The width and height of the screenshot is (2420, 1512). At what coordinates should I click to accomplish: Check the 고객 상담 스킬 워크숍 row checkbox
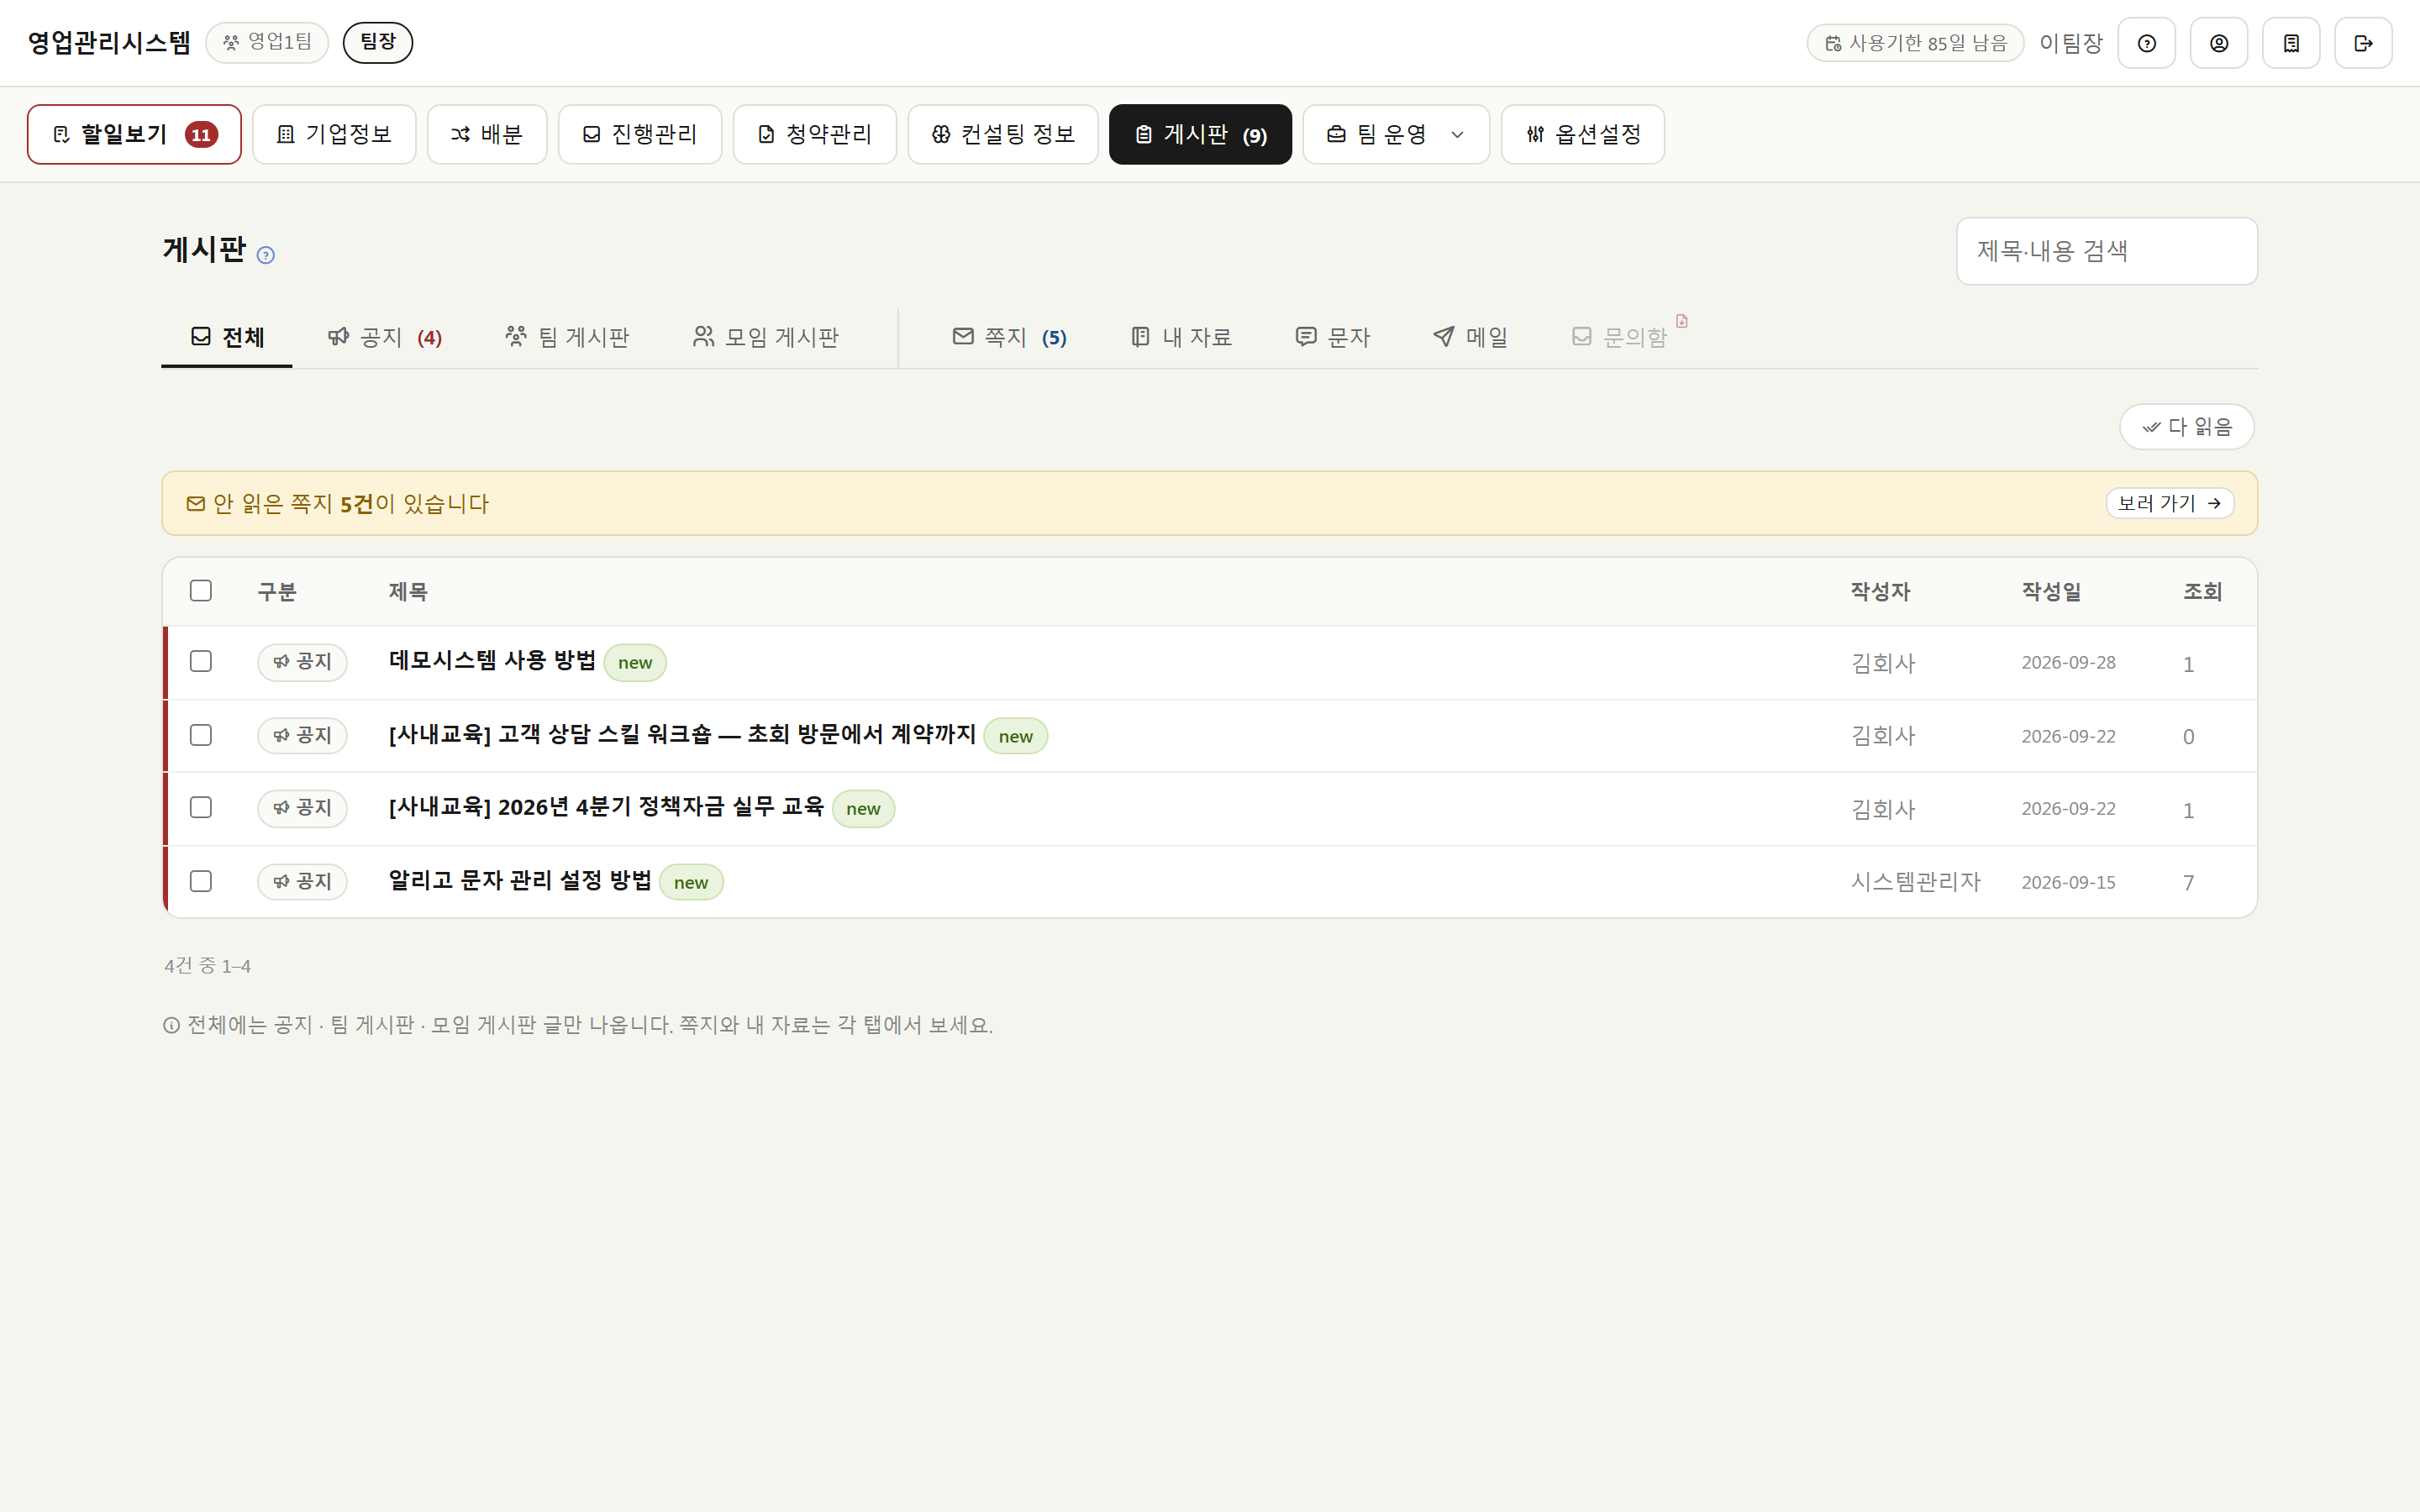point(201,735)
